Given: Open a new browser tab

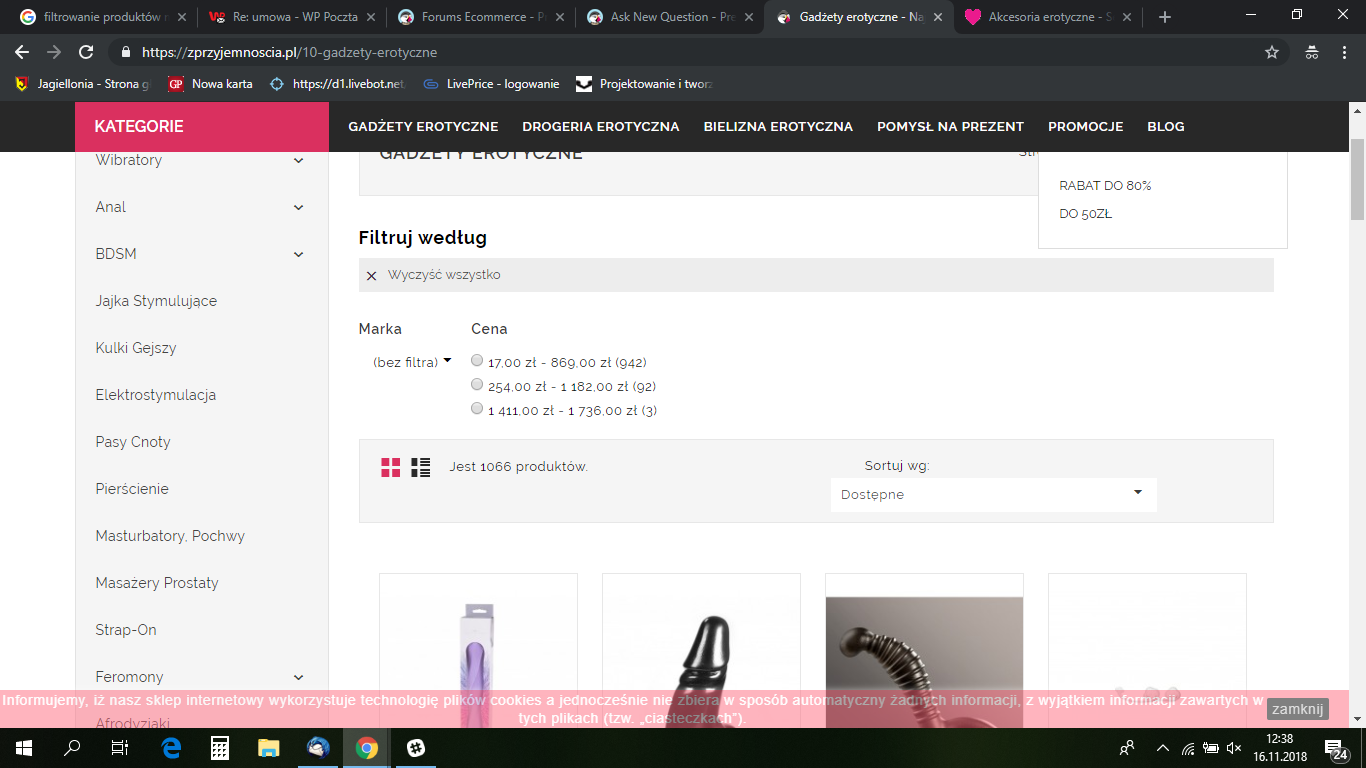Looking at the screenshot, I should click(x=1164, y=17).
